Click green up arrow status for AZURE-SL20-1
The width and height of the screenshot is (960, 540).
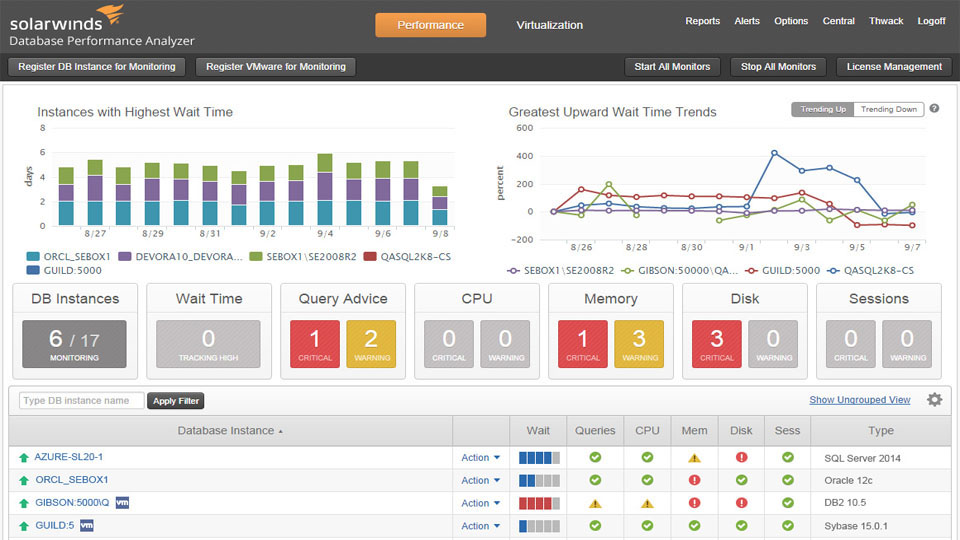tap(24, 458)
